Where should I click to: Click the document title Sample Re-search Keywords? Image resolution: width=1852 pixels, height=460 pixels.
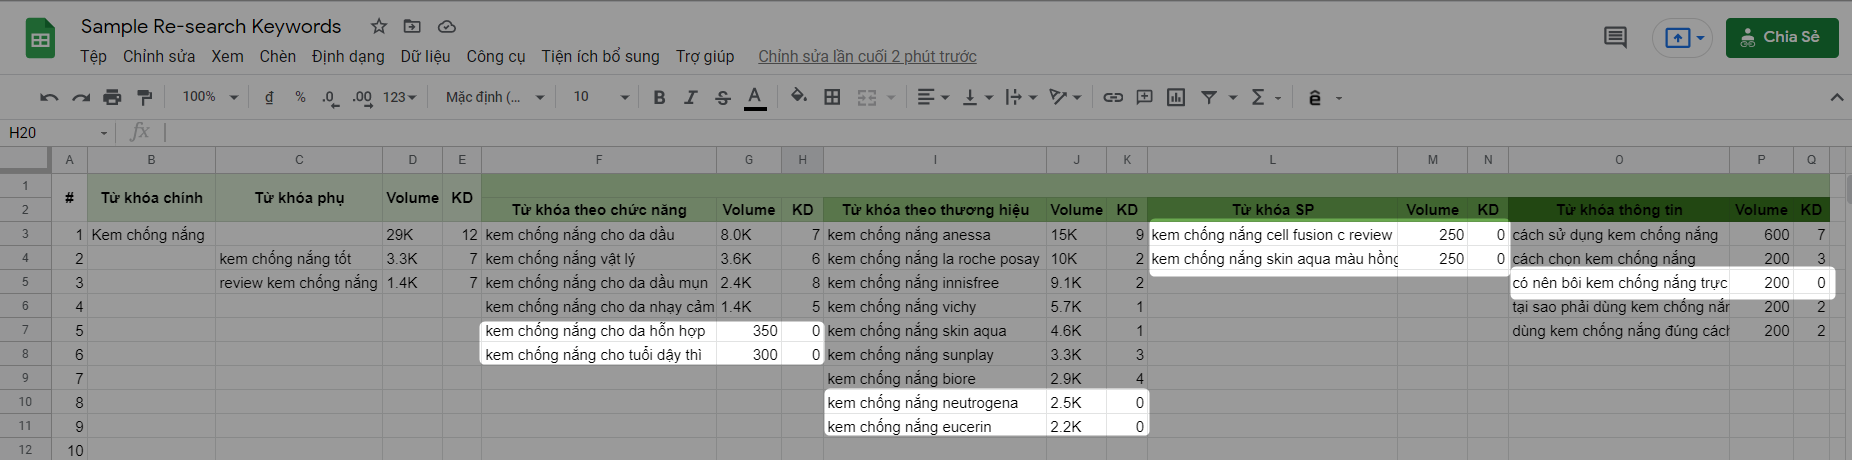(x=211, y=26)
